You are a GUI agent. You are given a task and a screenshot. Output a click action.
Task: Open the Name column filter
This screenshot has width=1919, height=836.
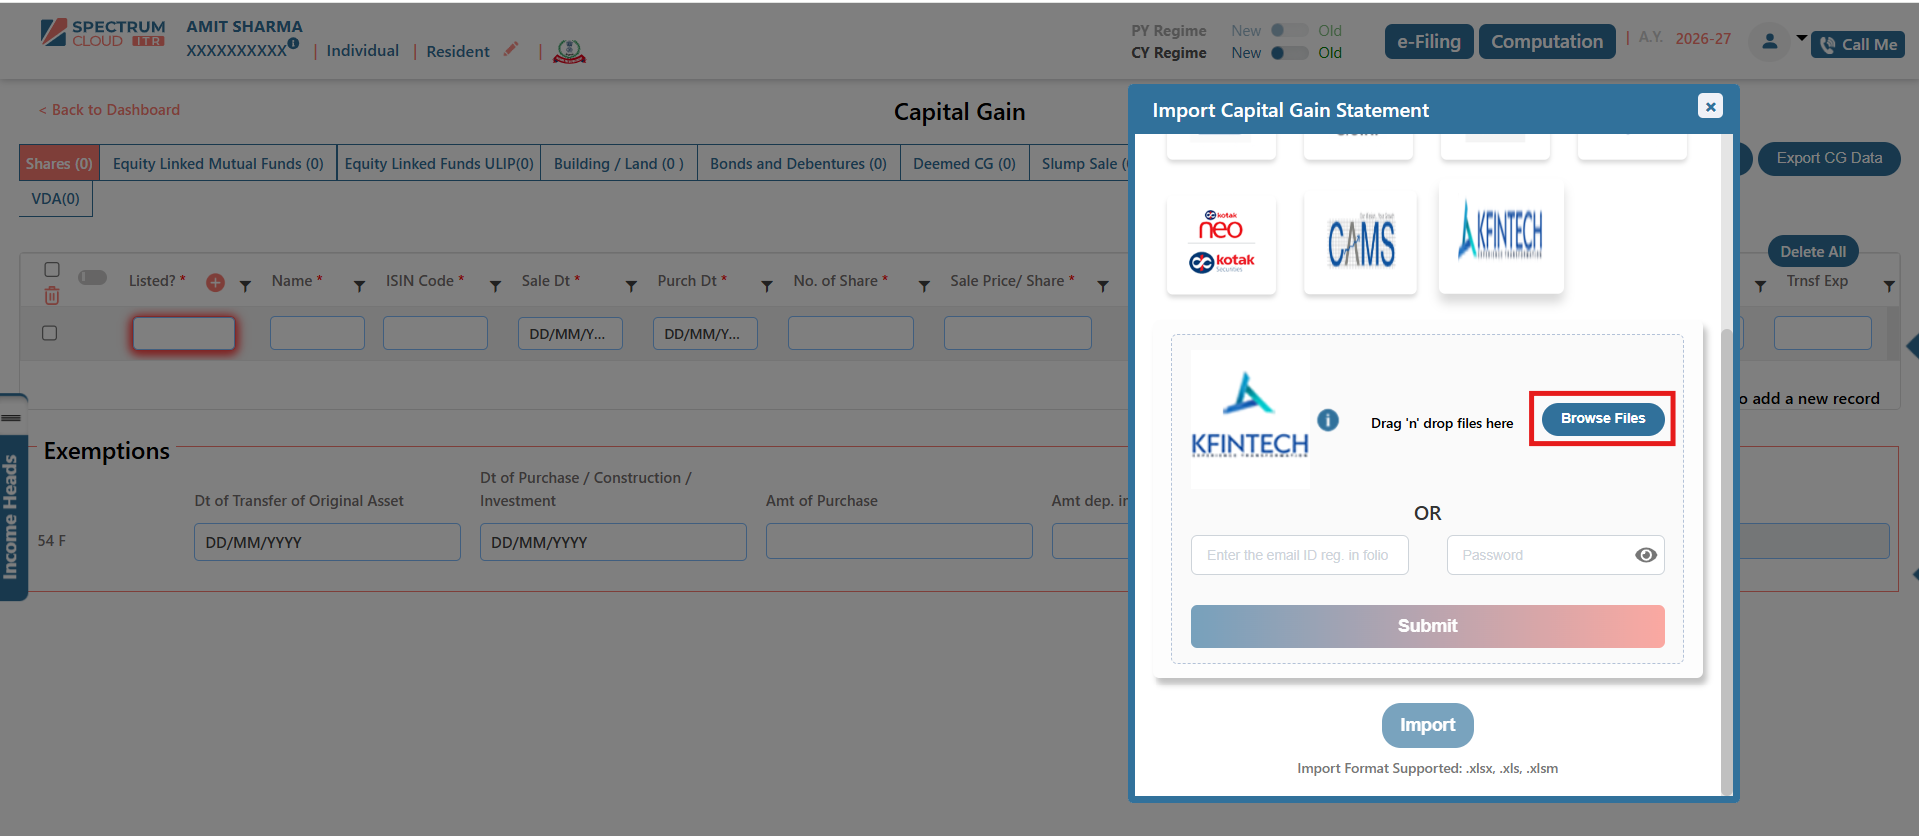click(359, 286)
